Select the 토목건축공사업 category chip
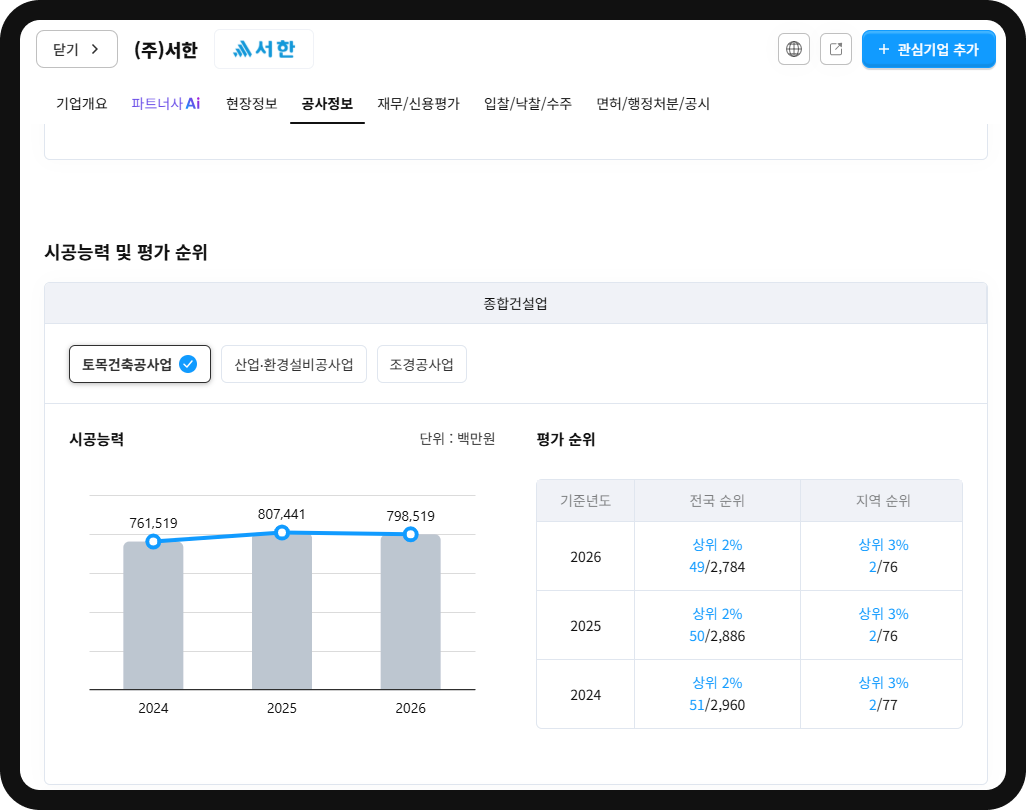This screenshot has height=810, width=1026. [x=140, y=364]
